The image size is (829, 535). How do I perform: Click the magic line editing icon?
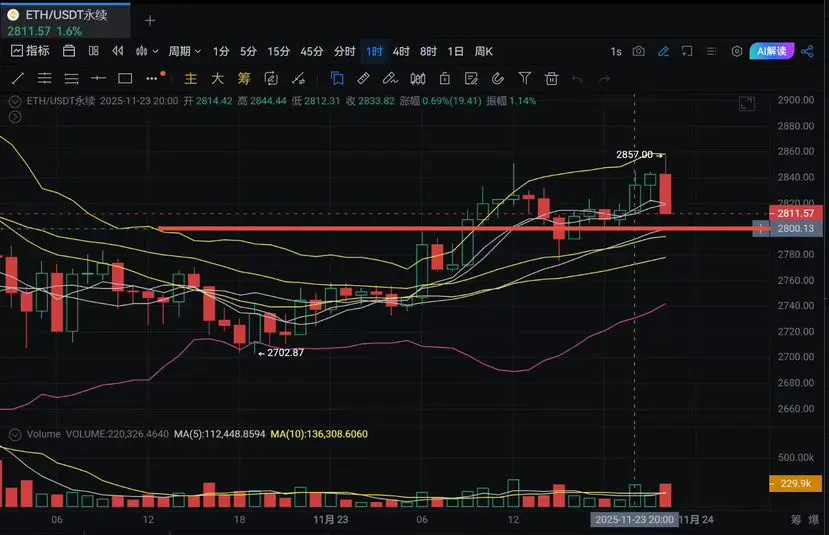pyautogui.click(x=298, y=79)
